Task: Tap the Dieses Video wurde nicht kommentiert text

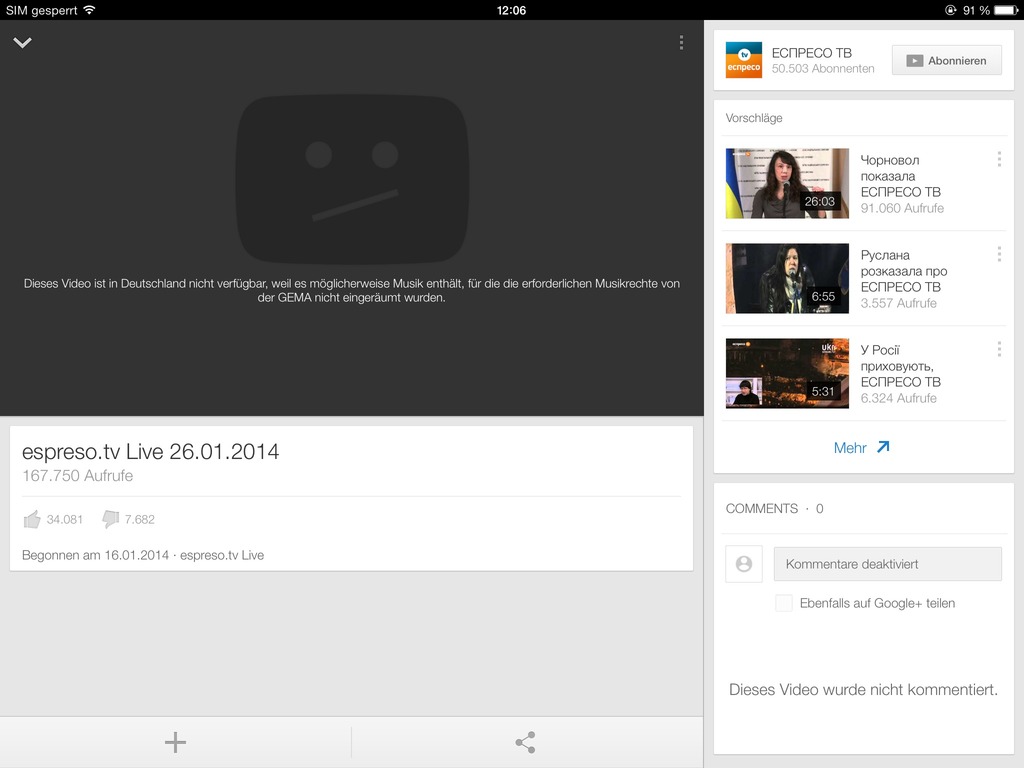Action: [863, 690]
